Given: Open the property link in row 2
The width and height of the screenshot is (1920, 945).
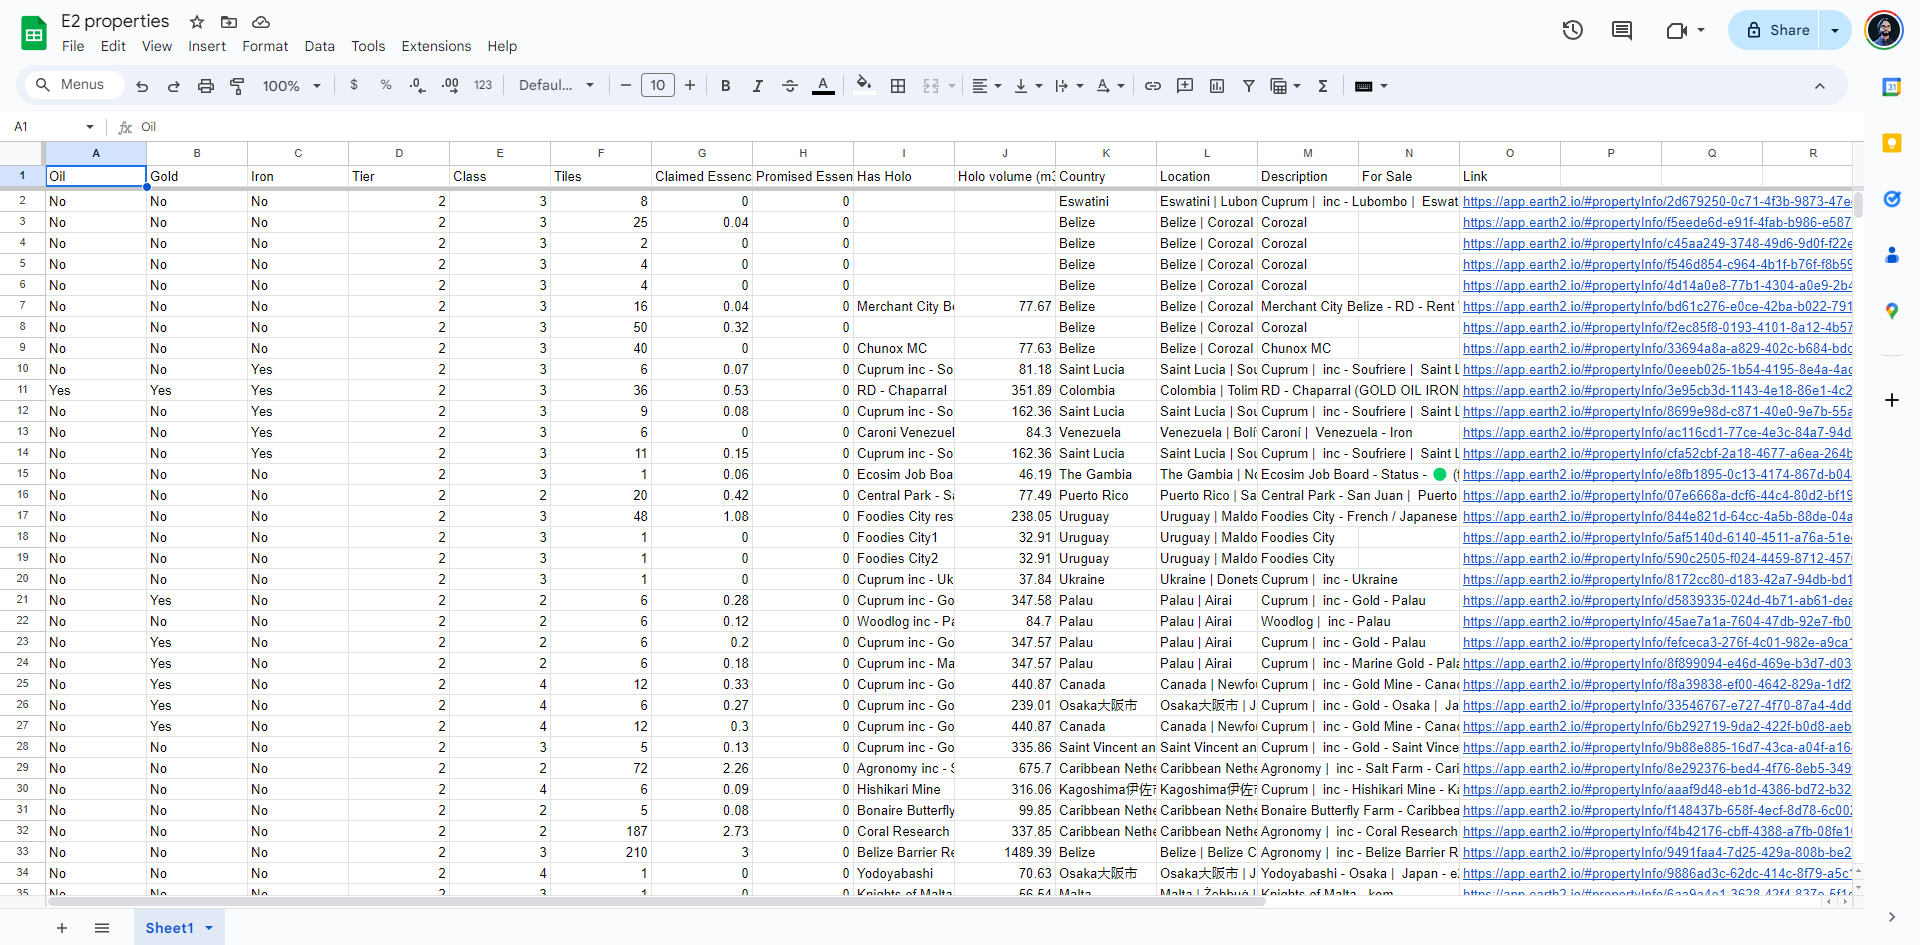Looking at the screenshot, I should coord(1656,201).
